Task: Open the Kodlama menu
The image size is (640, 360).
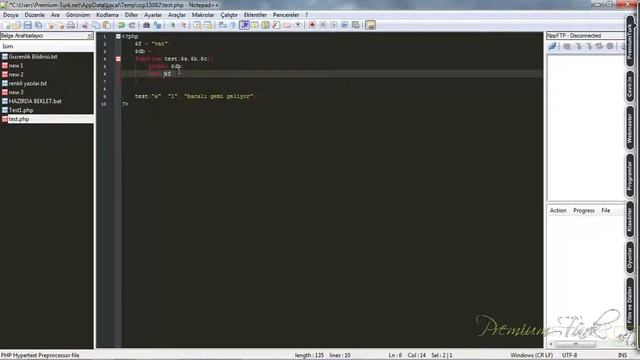Action: (107, 15)
